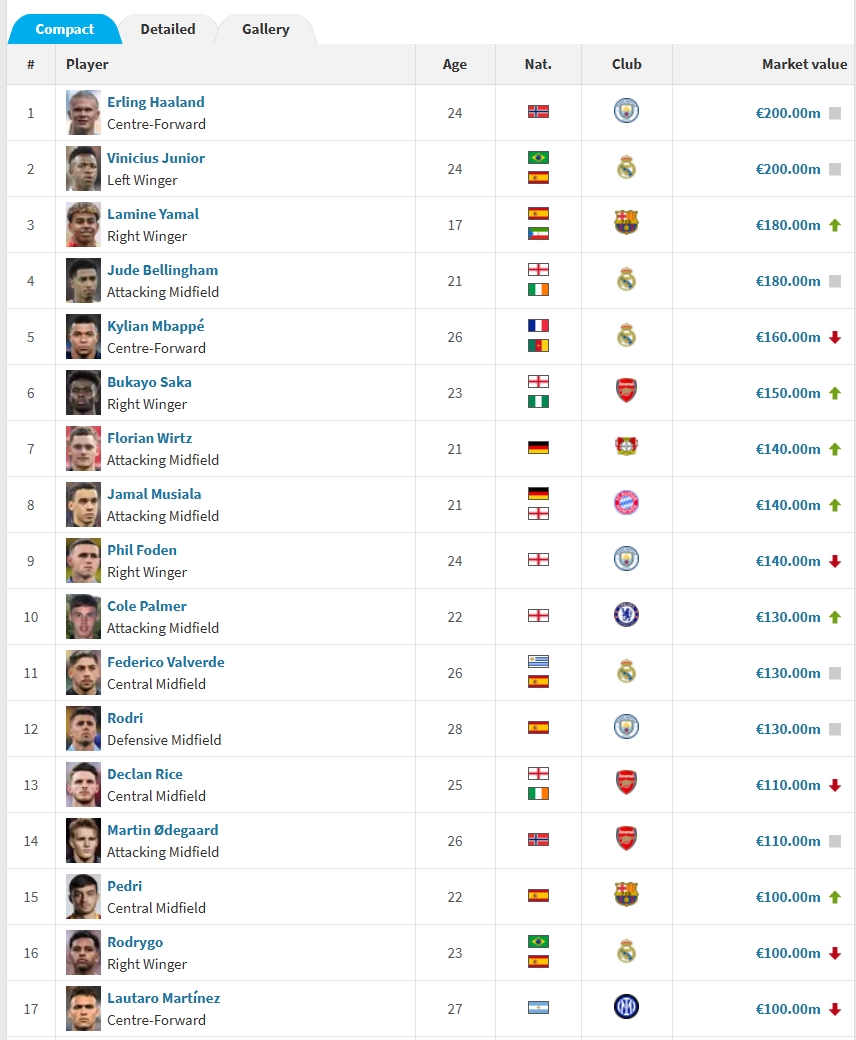Image resolution: width=856 pixels, height=1040 pixels.
Task: Open Martin Ødegaard's profile link
Action: point(162,830)
